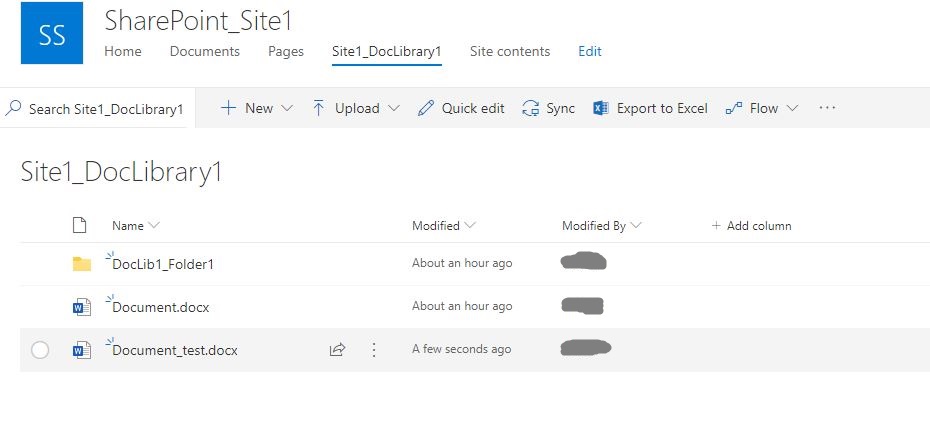Open Site contents in the navigation
The image size is (930, 439).
tap(510, 52)
